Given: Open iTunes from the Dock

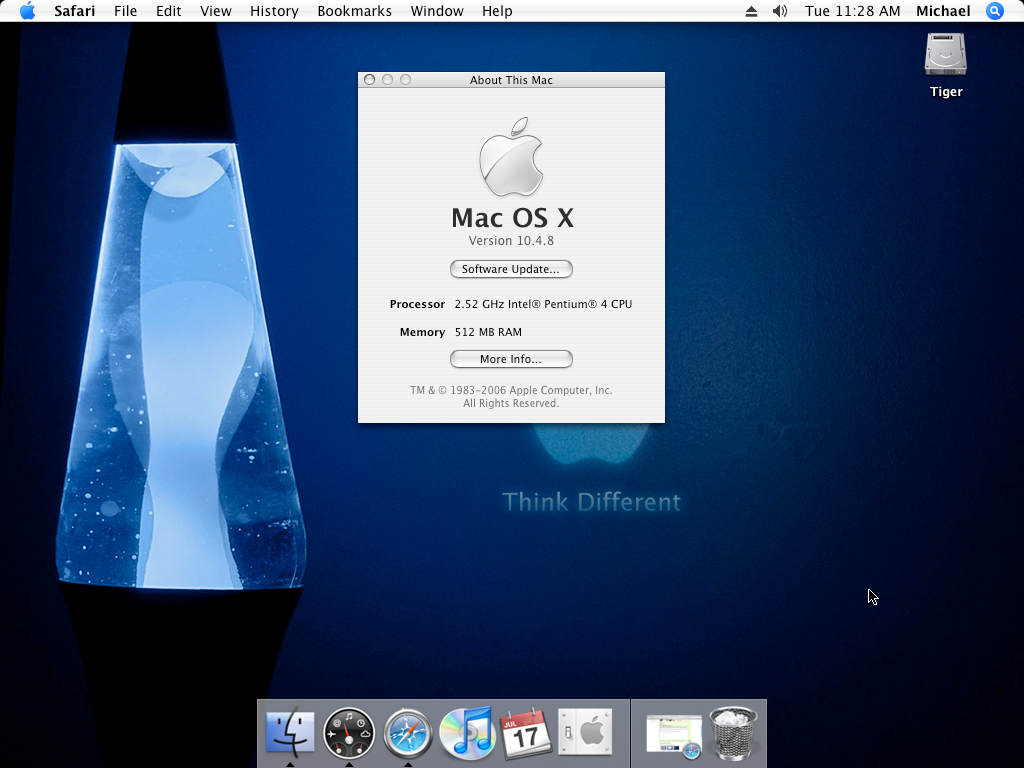Looking at the screenshot, I should [x=467, y=734].
